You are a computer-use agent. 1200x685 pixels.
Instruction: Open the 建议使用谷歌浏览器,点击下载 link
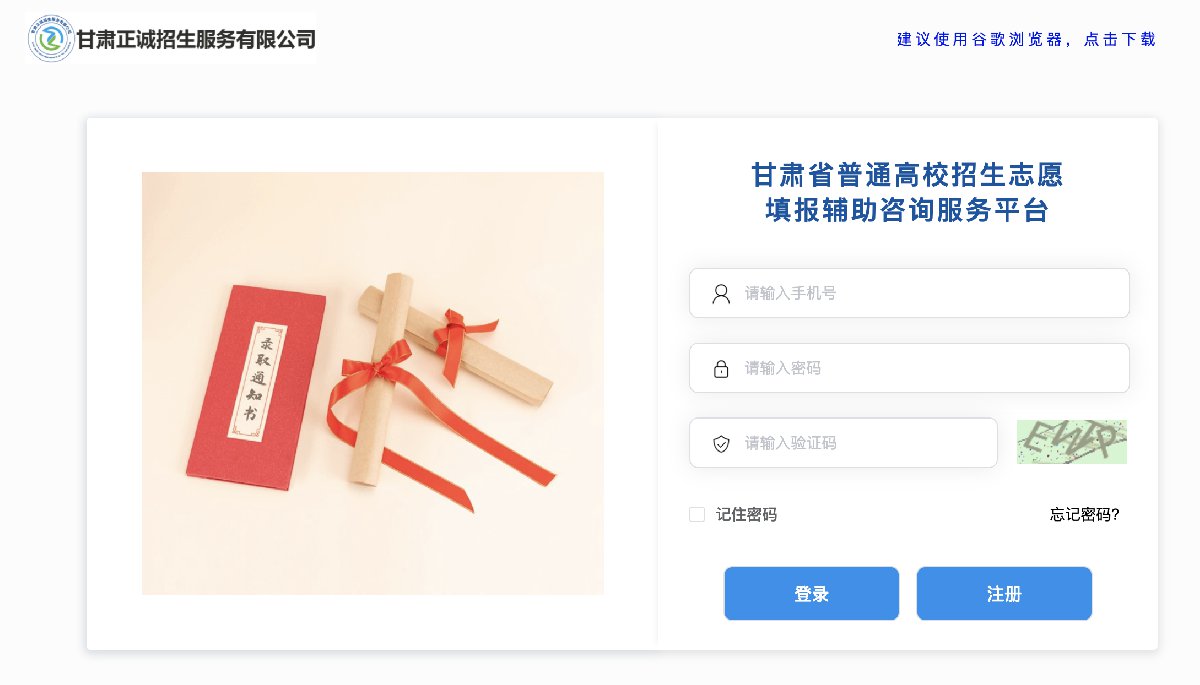point(1026,39)
